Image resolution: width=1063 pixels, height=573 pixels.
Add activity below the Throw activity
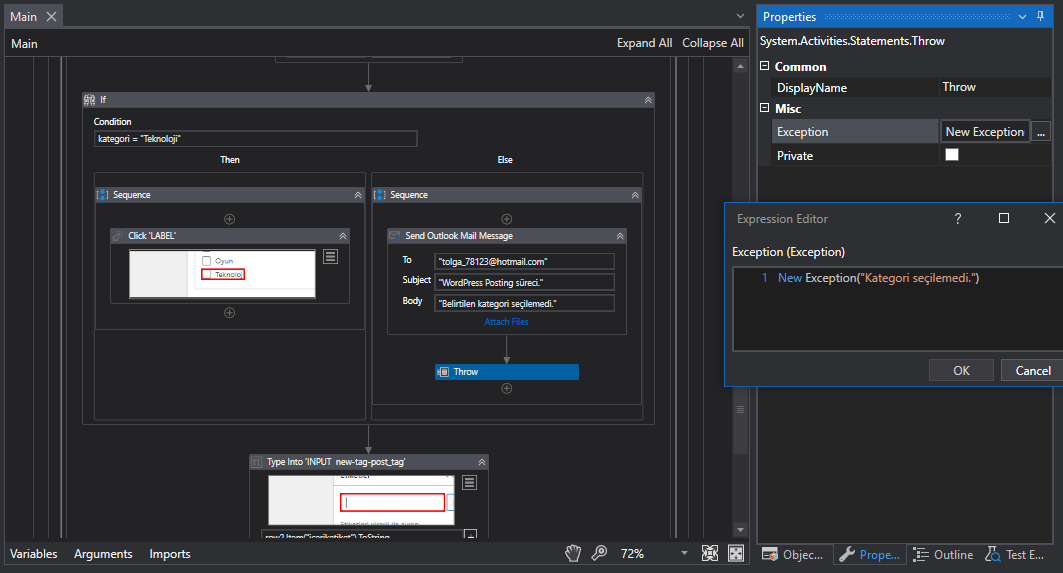[x=506, y=389]
